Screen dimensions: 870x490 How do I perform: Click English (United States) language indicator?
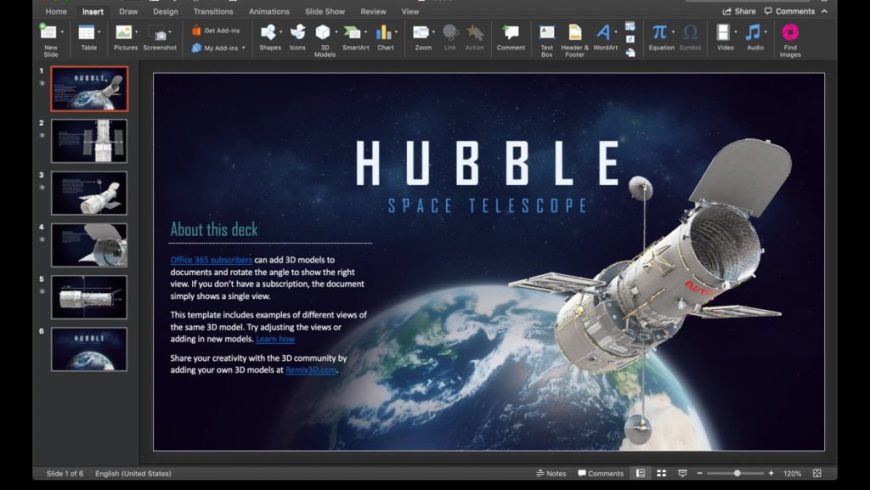pyautogui.click(x=133, y=473)
